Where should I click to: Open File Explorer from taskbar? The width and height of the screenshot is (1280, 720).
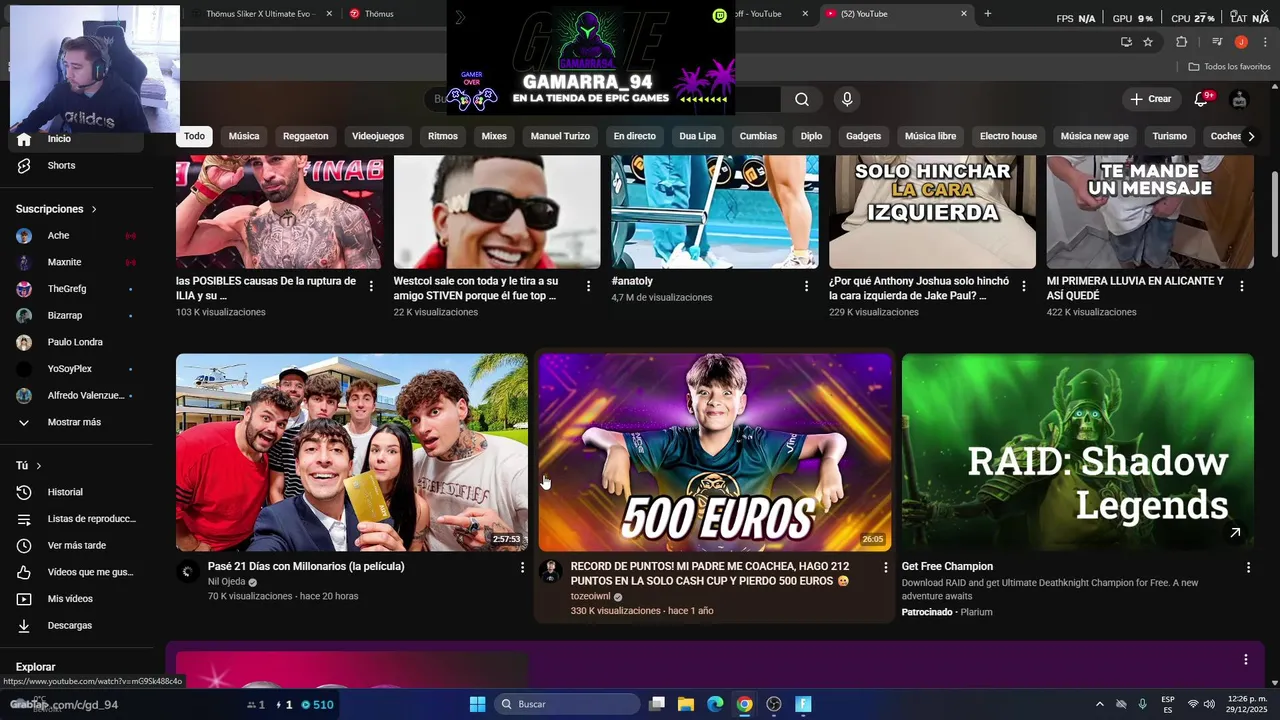coord(686,704)
